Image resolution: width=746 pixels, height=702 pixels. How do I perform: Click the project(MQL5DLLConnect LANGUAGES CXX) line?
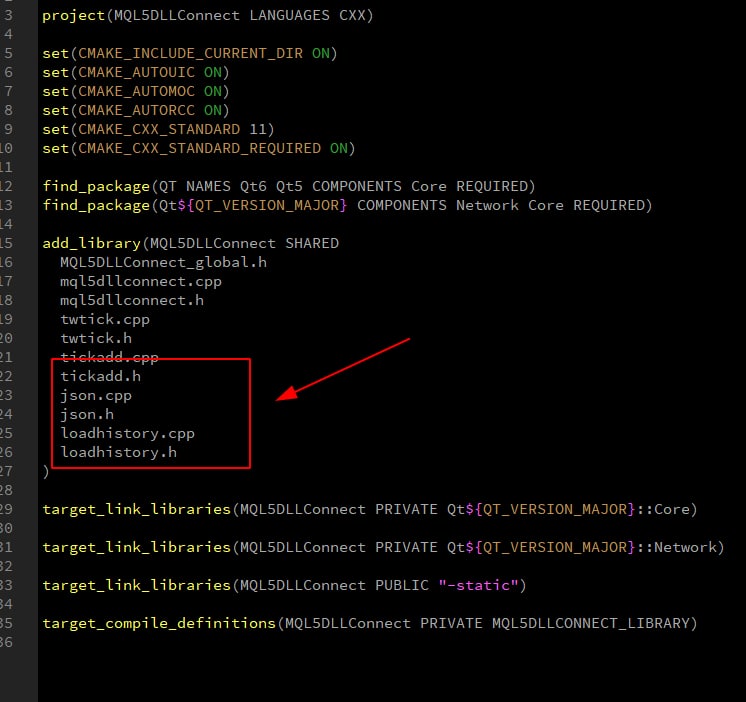pos(208,16)
